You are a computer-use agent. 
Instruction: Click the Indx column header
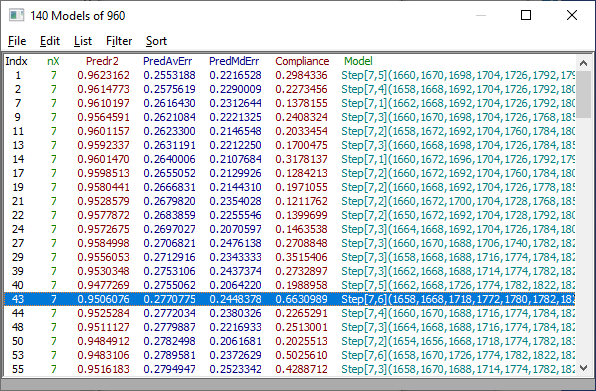16,61
